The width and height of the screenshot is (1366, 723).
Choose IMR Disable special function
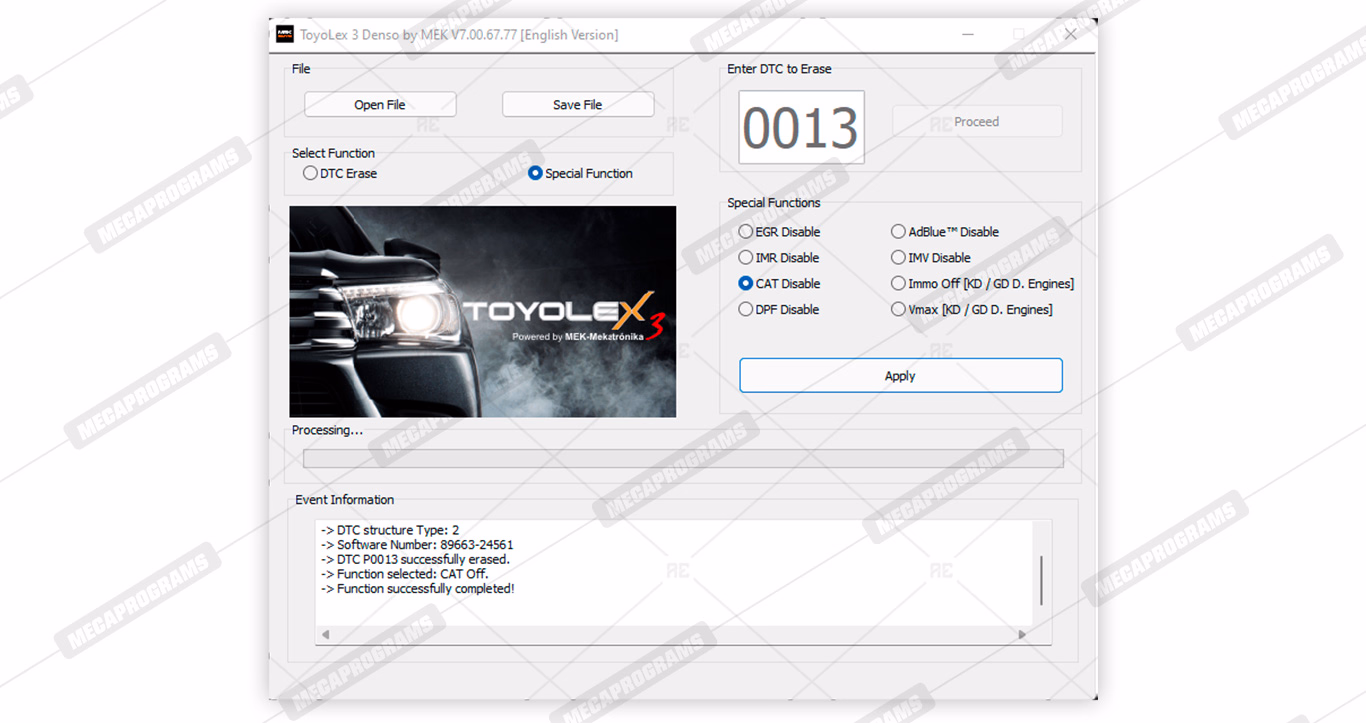point(778,258)
